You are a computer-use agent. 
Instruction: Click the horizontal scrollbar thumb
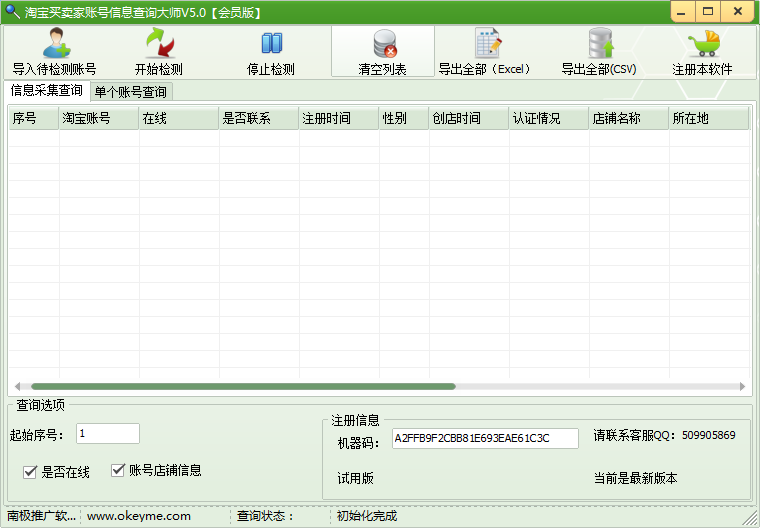[243, 386]
